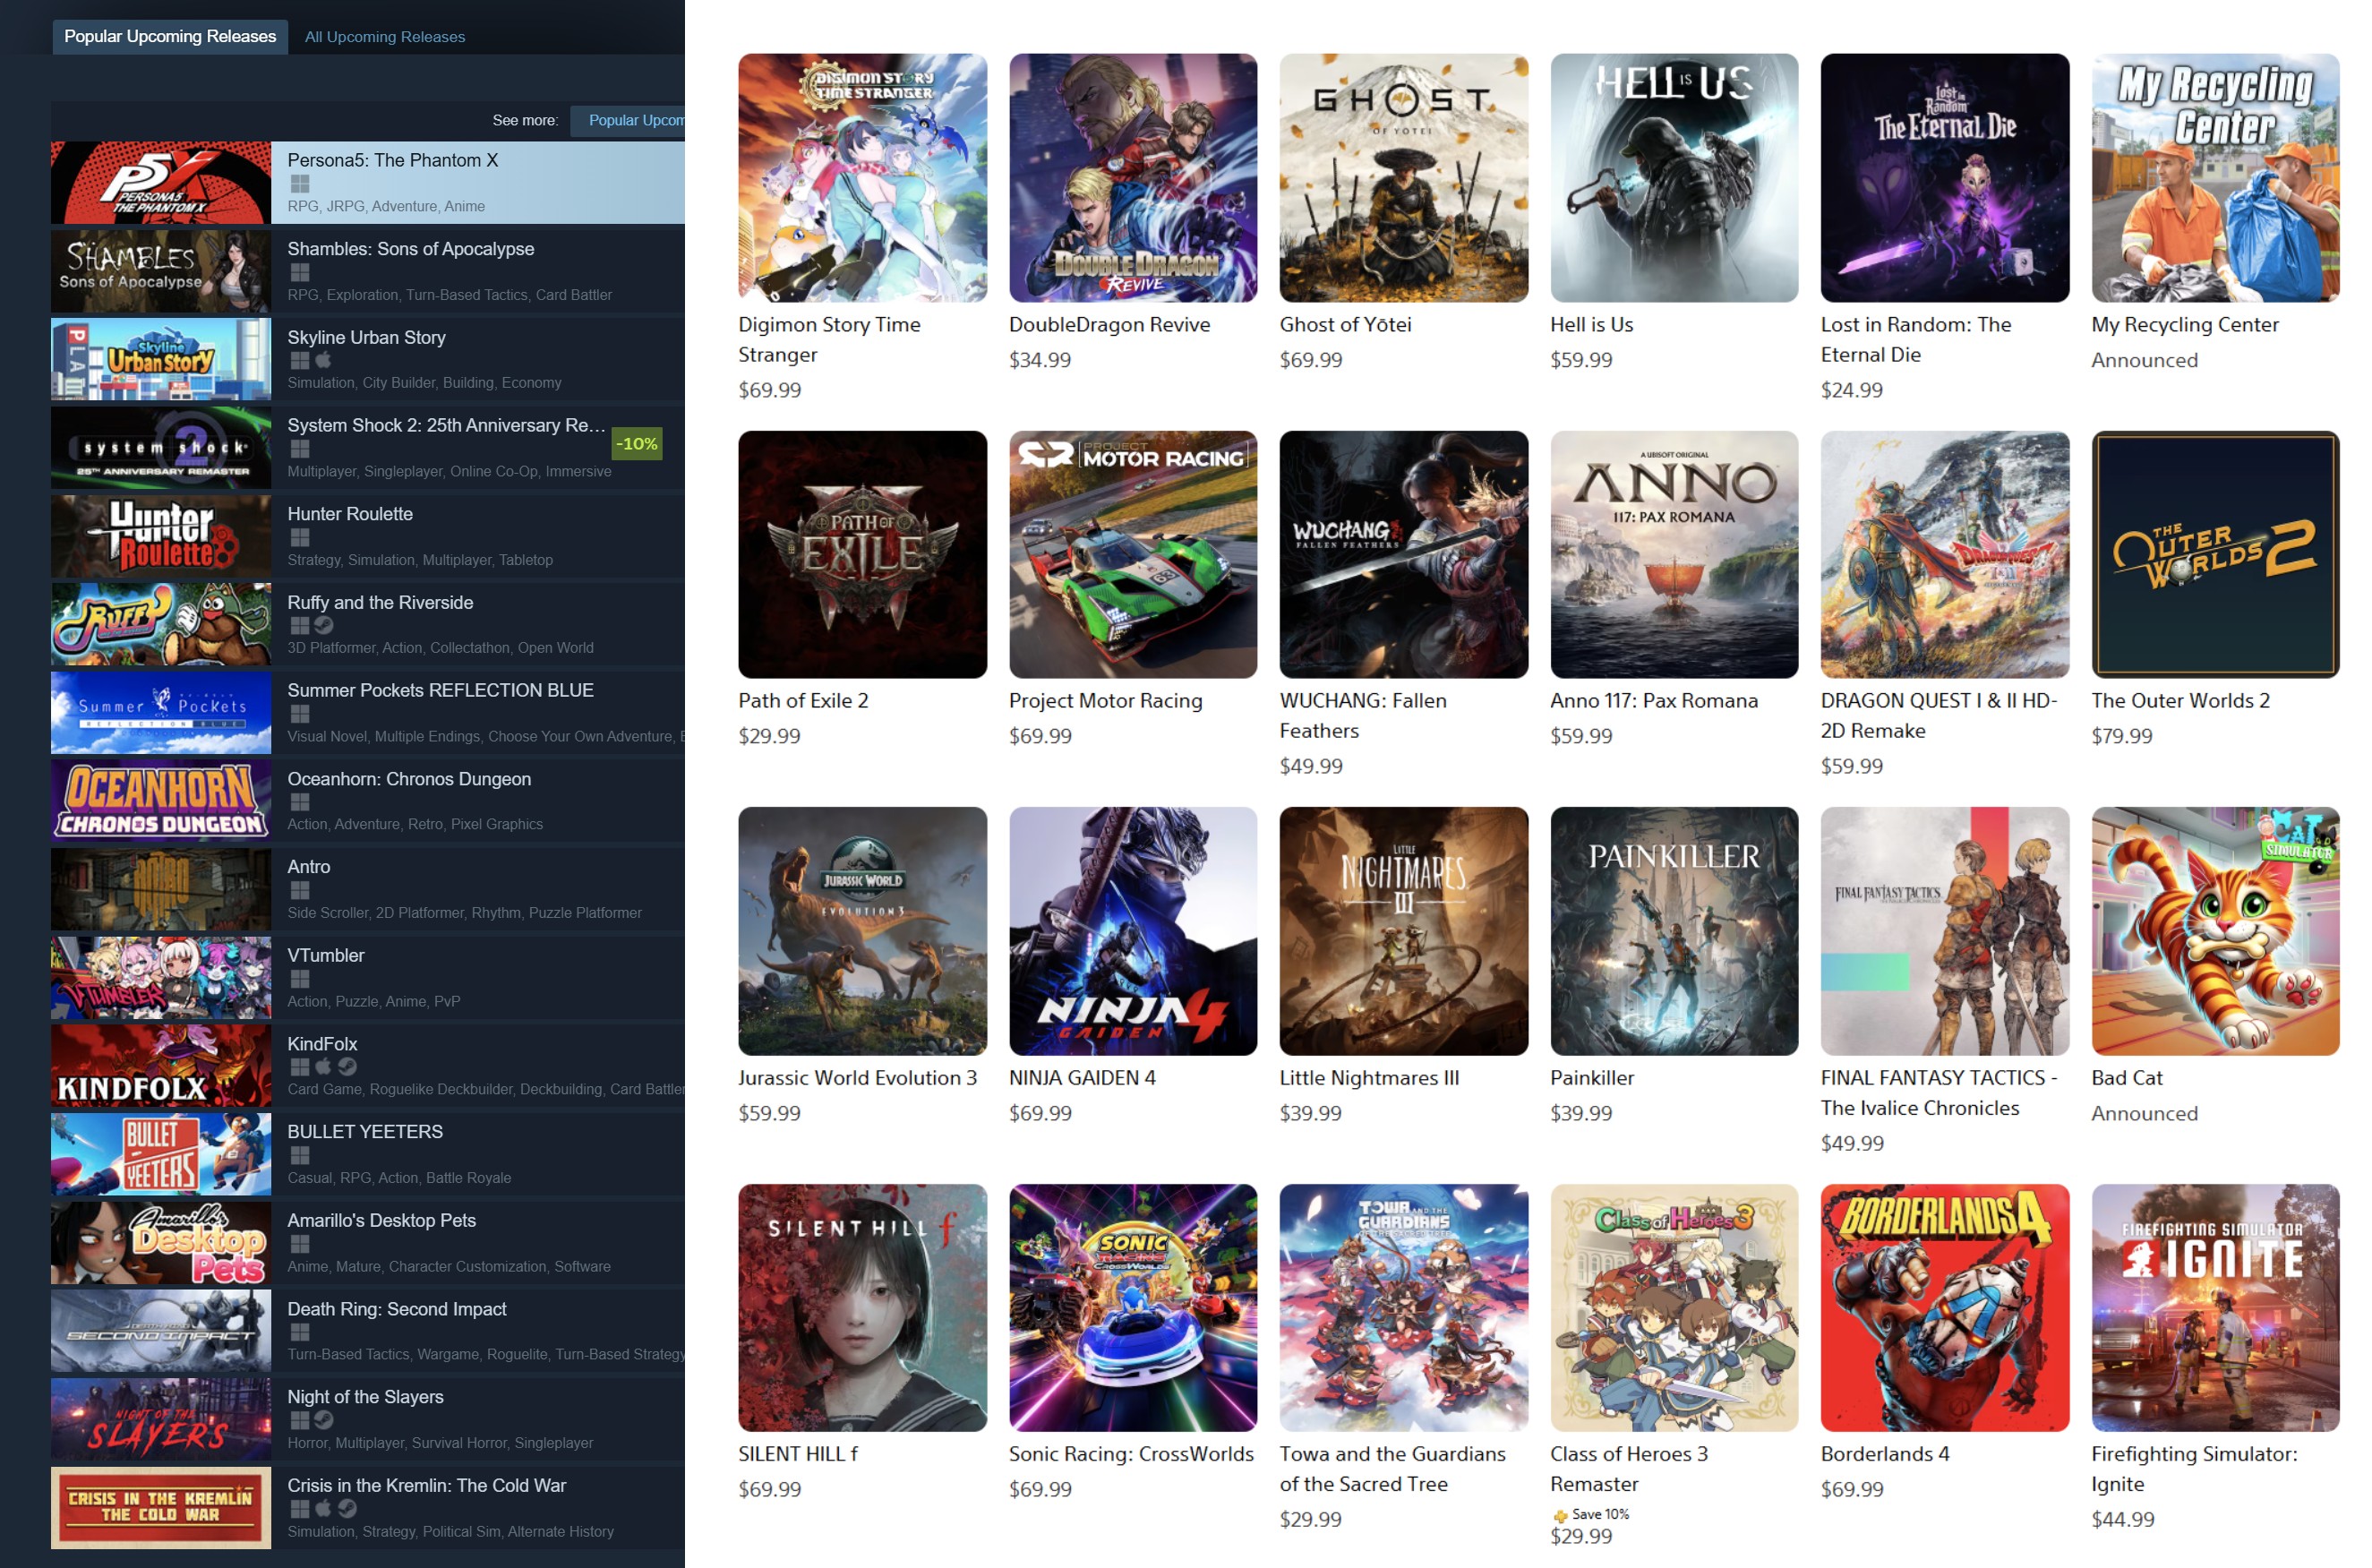Click SteamOS icon under Ruffy and the Riverside
The image size is (2372, 1568).
point(323,625)
